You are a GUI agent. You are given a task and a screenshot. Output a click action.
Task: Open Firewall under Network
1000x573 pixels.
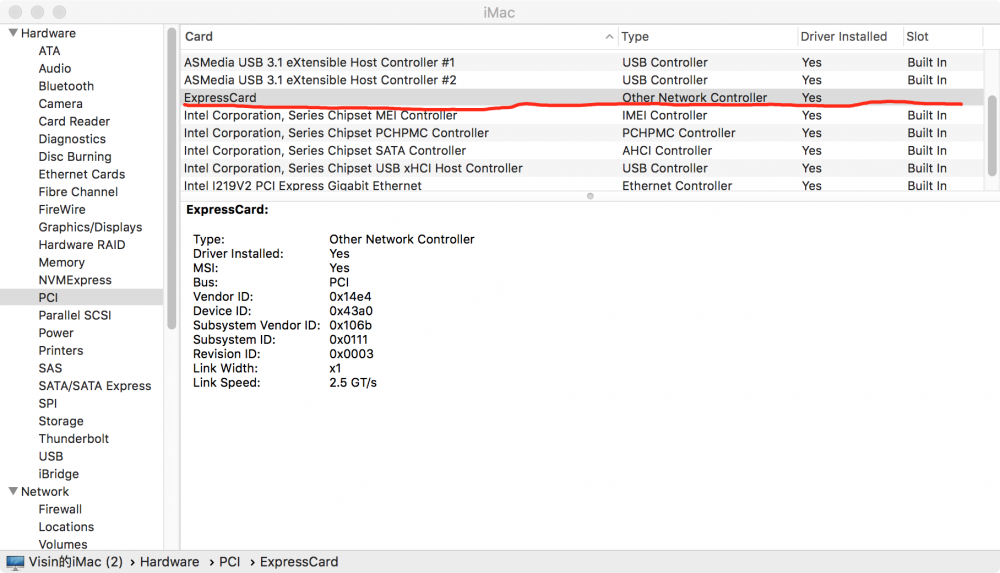click(x=60, y=509)
